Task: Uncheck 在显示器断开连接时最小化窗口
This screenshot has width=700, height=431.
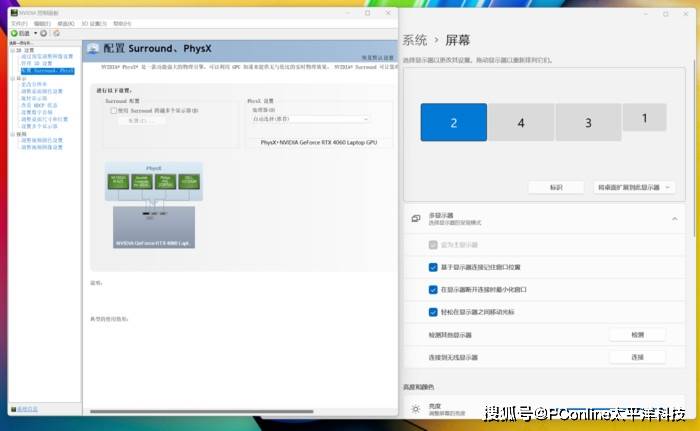Action: 433,289
